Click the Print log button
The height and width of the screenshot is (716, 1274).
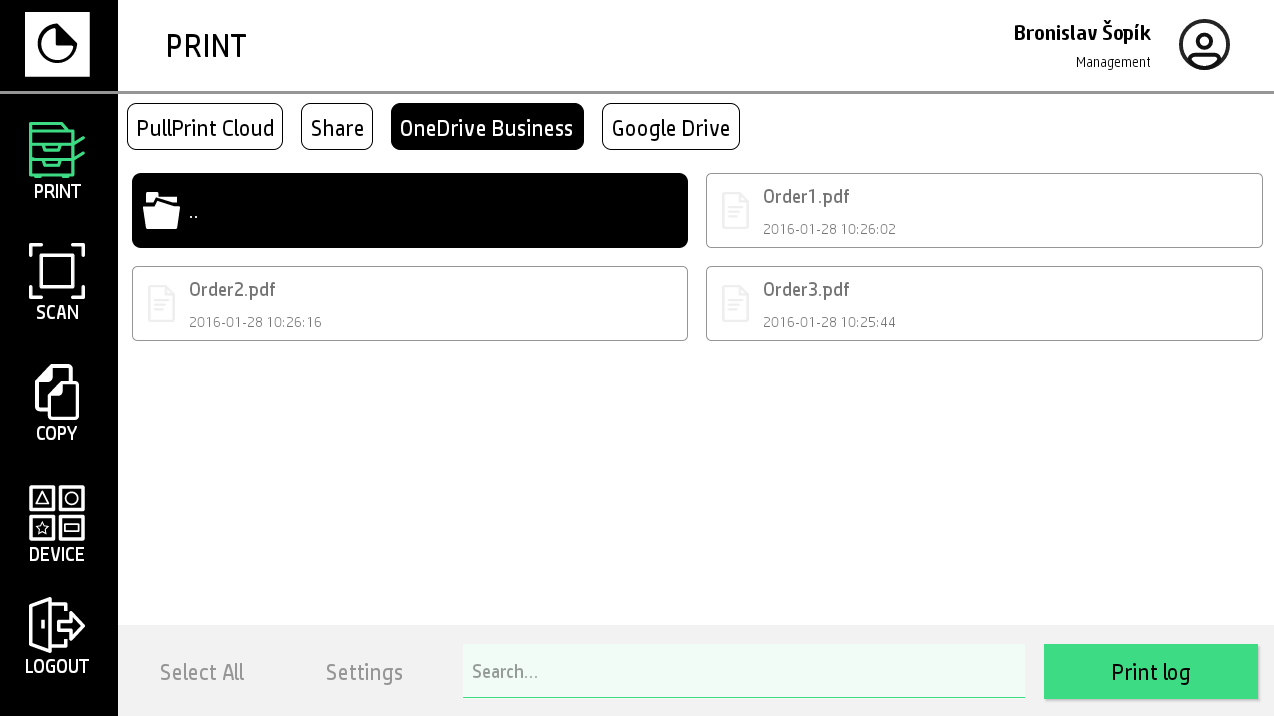coord(1151,672)
